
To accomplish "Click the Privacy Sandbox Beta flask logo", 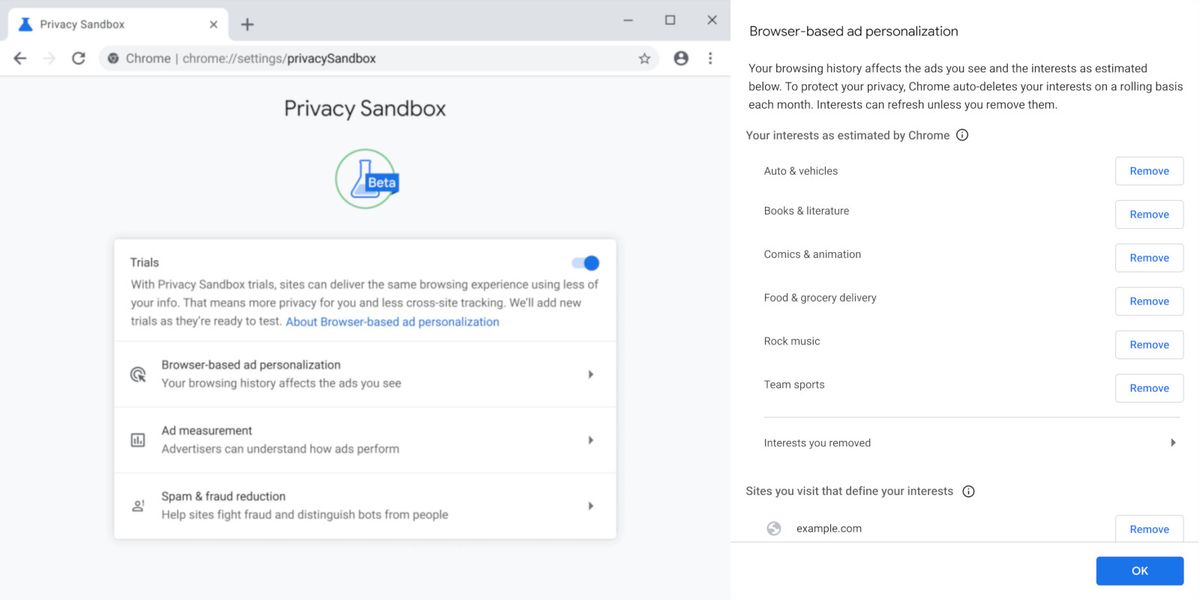I will (366, 178).
